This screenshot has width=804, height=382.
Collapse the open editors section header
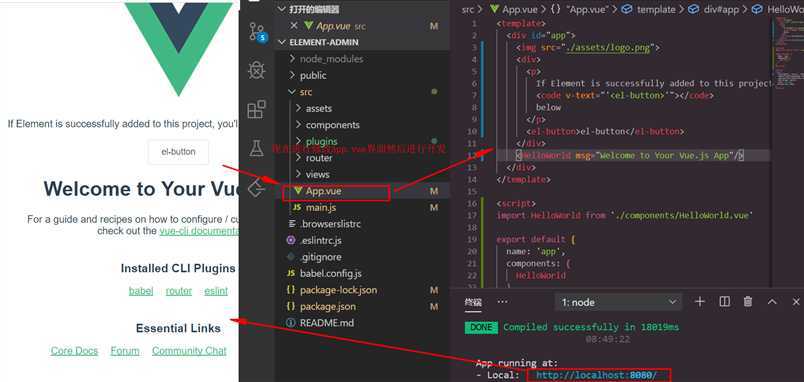tap(362, 9)
